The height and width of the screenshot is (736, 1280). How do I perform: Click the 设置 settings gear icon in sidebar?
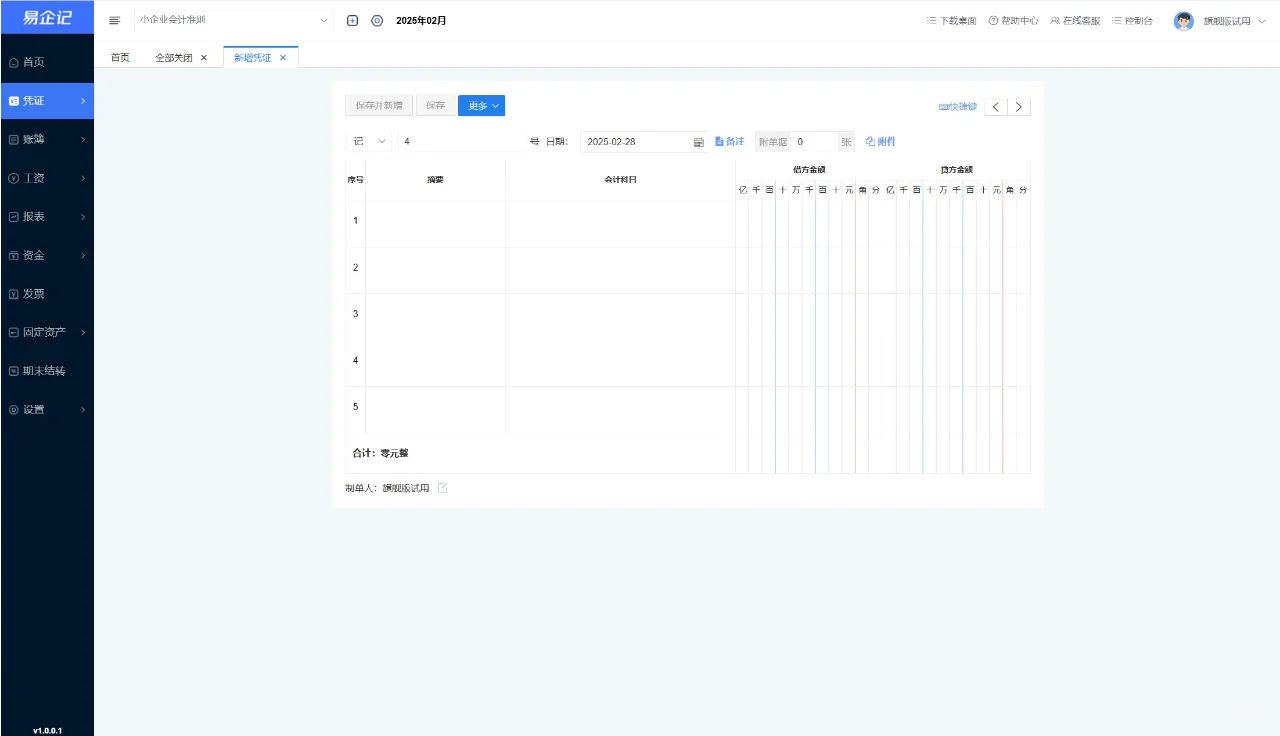[13, 410]
